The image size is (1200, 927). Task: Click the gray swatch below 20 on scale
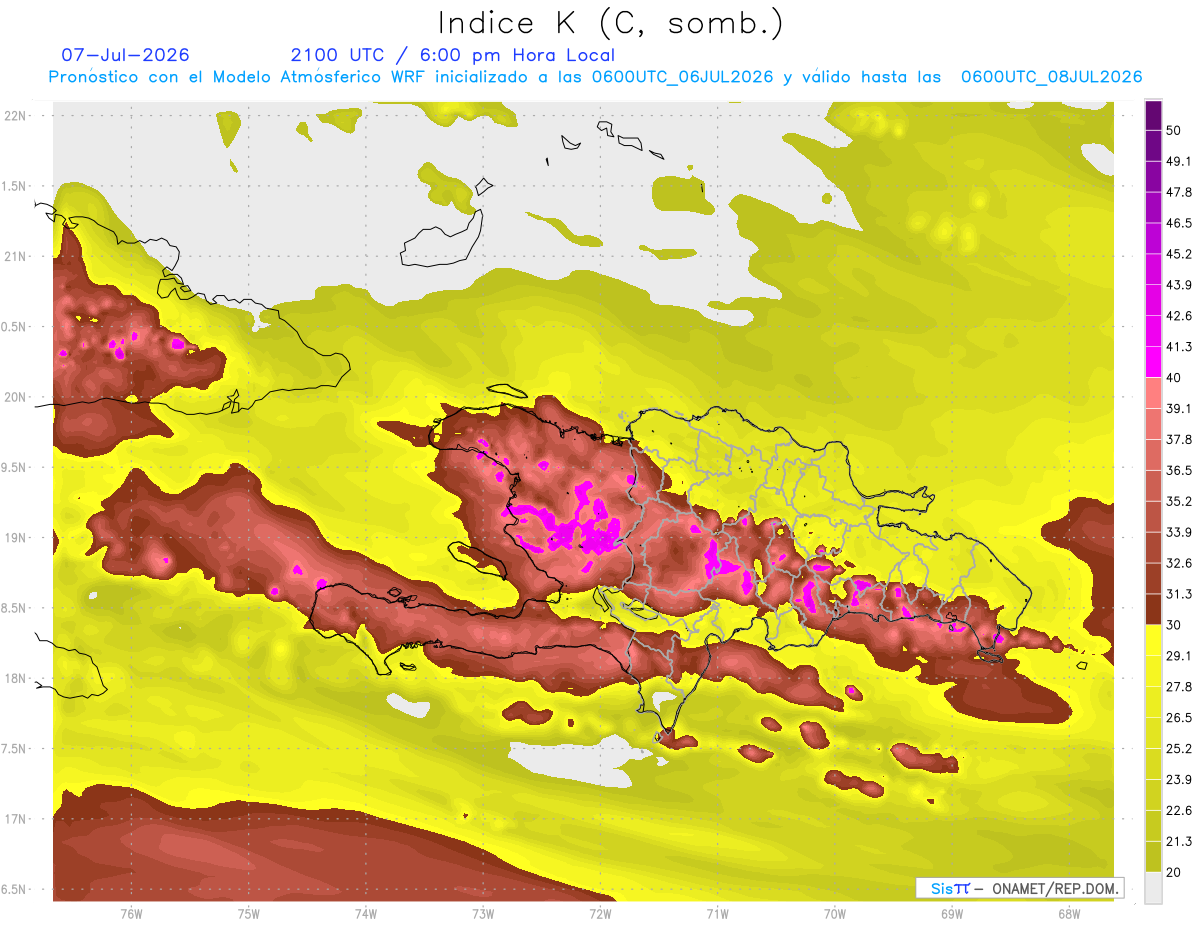(x=1153, y=887)
